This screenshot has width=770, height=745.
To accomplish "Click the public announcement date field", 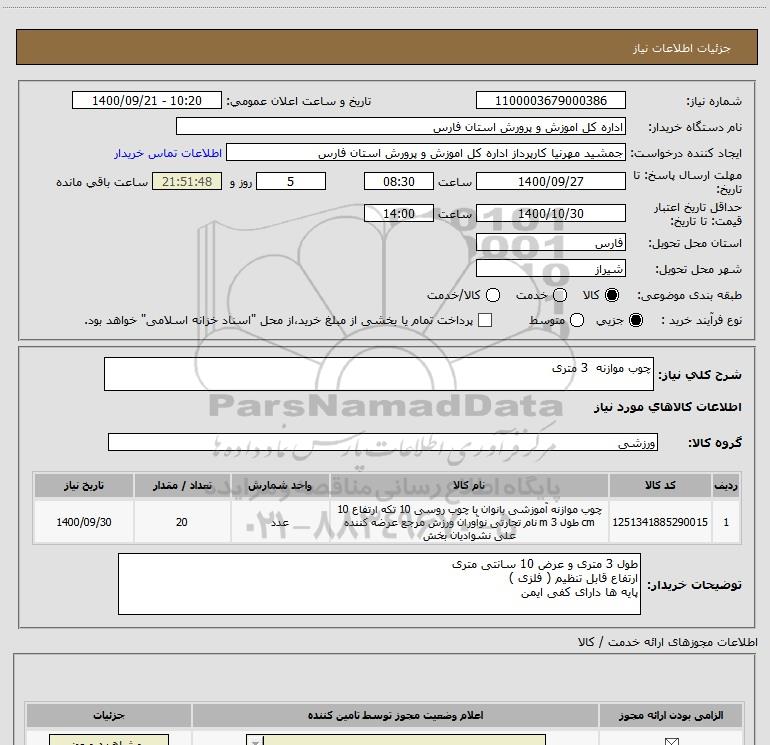I will click(x=147, y=100).
